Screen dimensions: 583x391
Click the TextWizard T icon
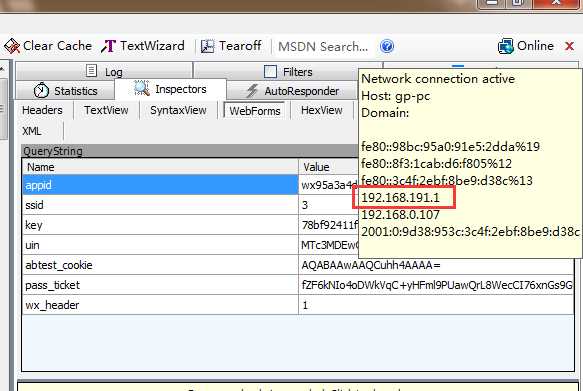click(108, 46)
